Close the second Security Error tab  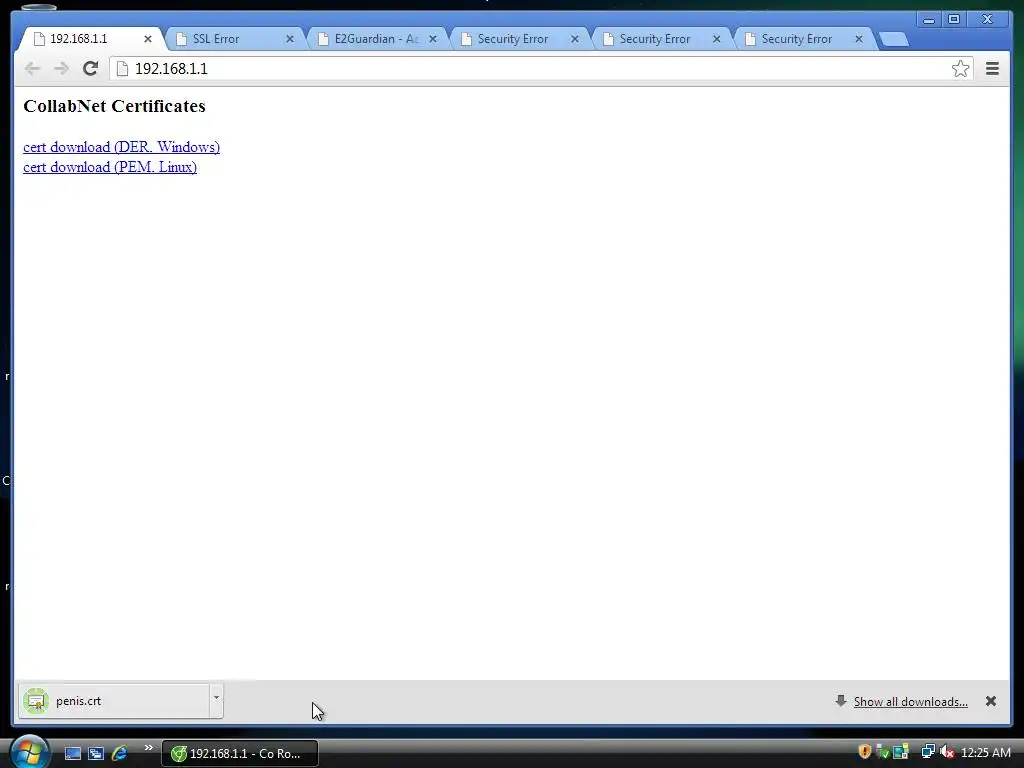[716, 39]
